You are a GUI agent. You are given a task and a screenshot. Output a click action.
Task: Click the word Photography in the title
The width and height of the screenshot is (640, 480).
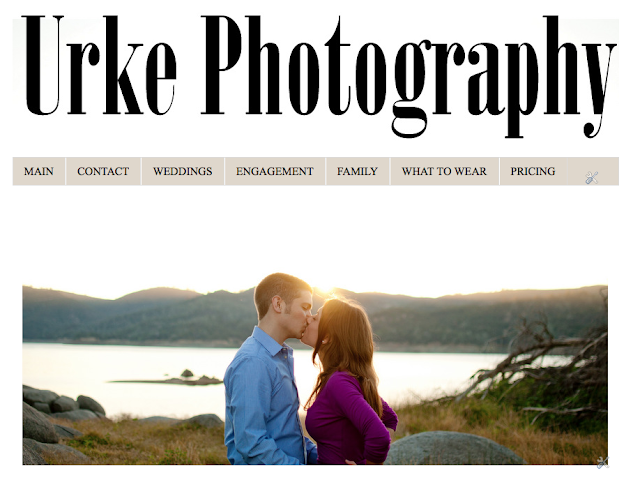click(x=409, y=76)
